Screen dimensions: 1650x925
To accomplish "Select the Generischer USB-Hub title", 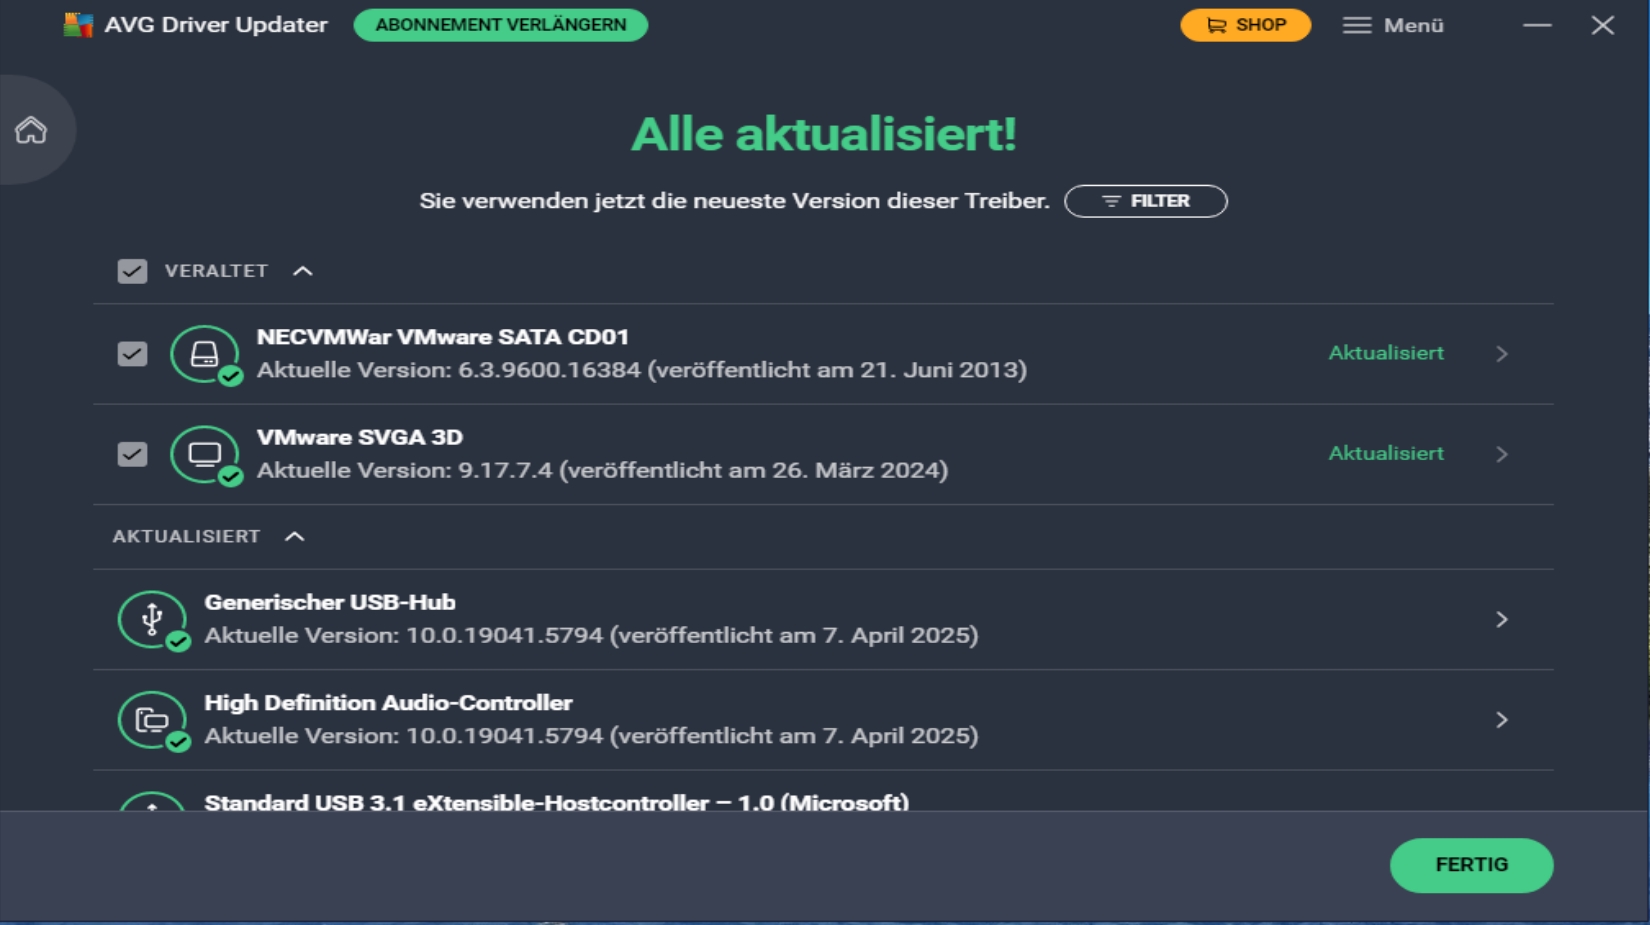I will pyautogui.click(x=330, y=602).
